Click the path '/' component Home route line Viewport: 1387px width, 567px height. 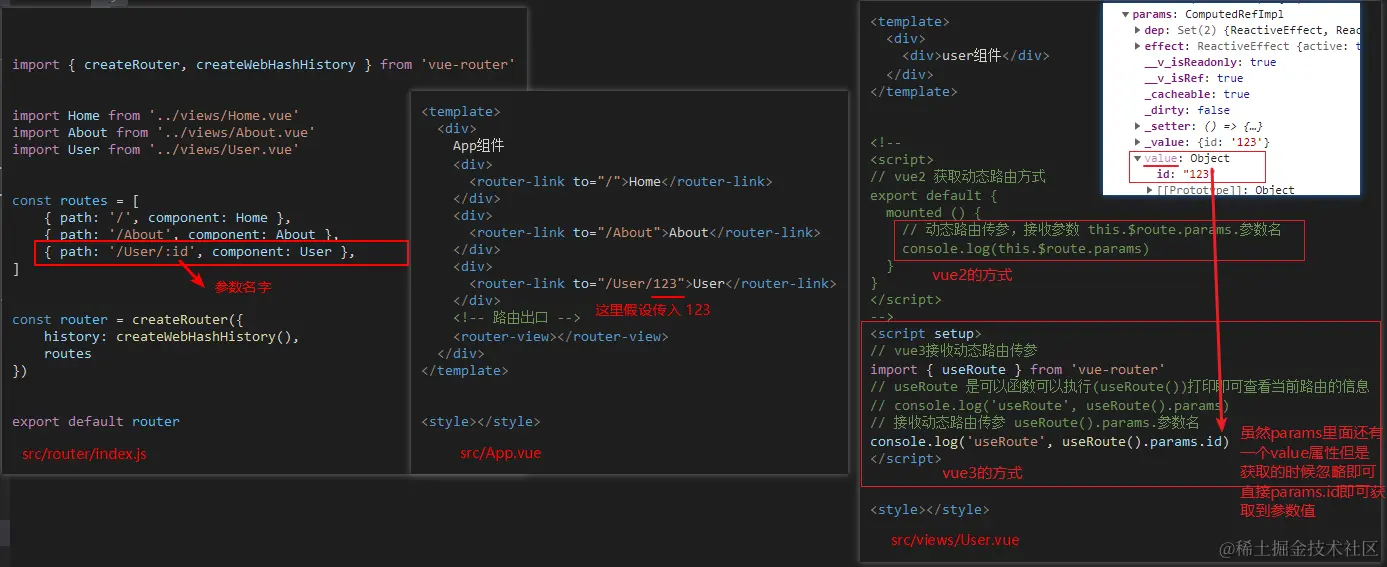168,217
